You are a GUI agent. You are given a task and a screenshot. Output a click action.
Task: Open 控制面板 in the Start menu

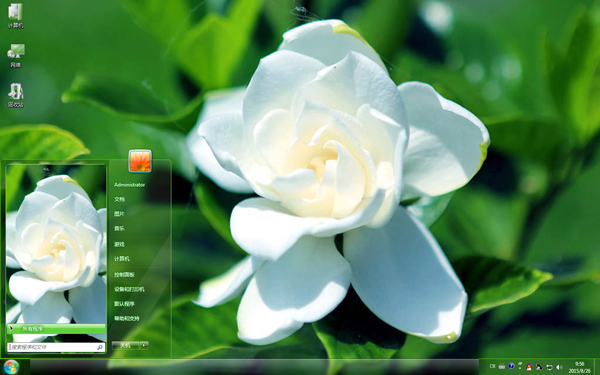pos(124,275)
